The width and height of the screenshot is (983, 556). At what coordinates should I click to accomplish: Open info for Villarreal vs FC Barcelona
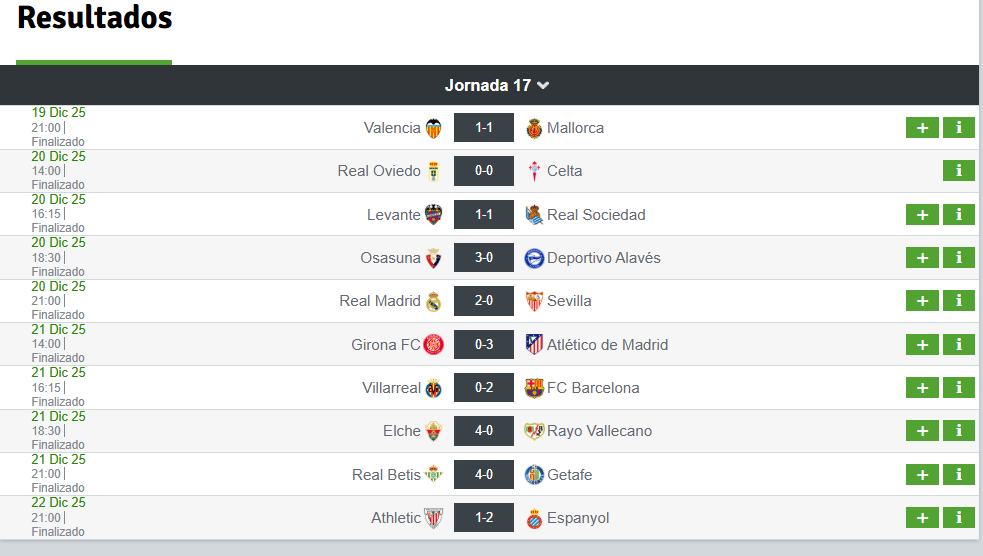[x=958, y=388]
